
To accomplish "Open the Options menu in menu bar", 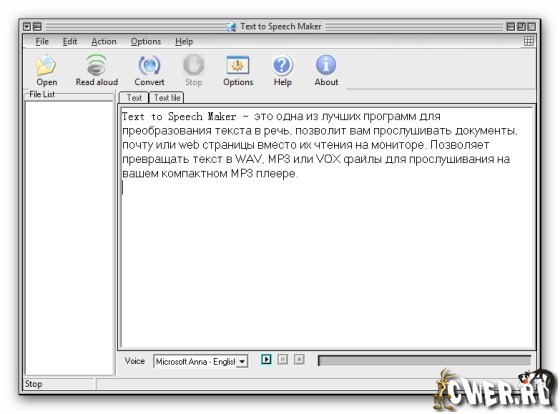I will pos(146,41).
